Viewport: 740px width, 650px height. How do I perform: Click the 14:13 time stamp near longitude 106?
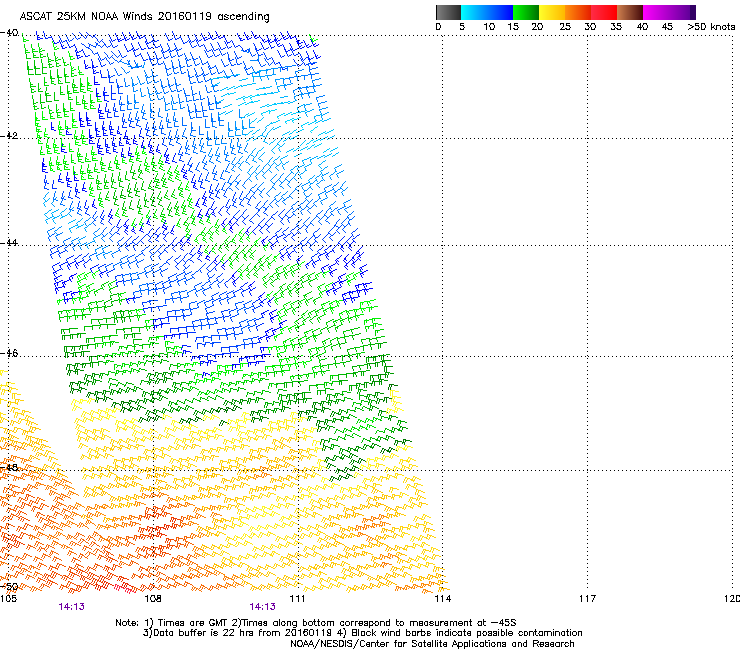(x=71, y=607)
